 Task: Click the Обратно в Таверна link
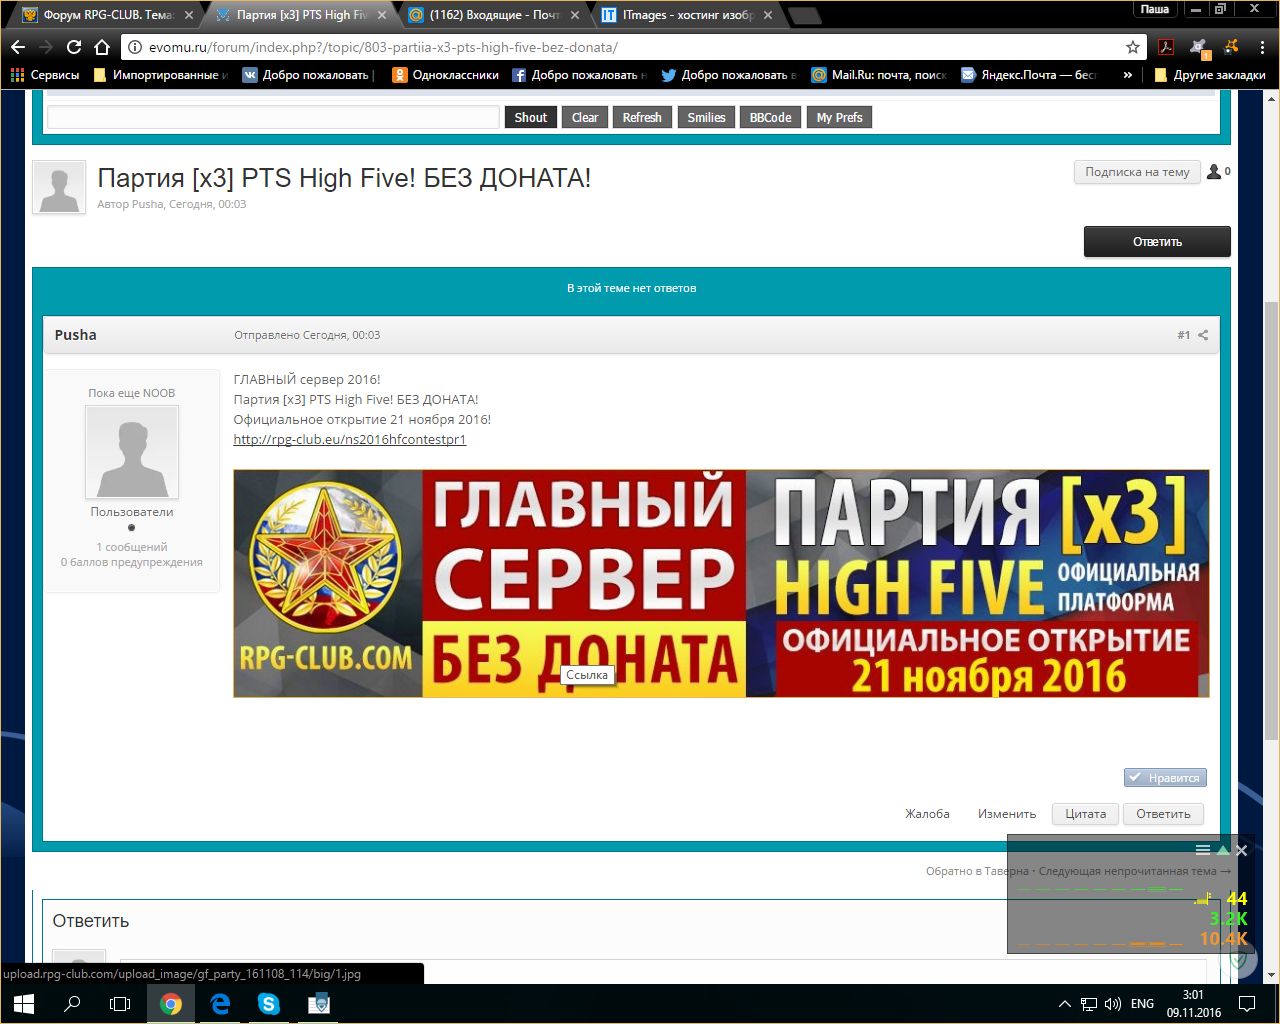point(977,871)
